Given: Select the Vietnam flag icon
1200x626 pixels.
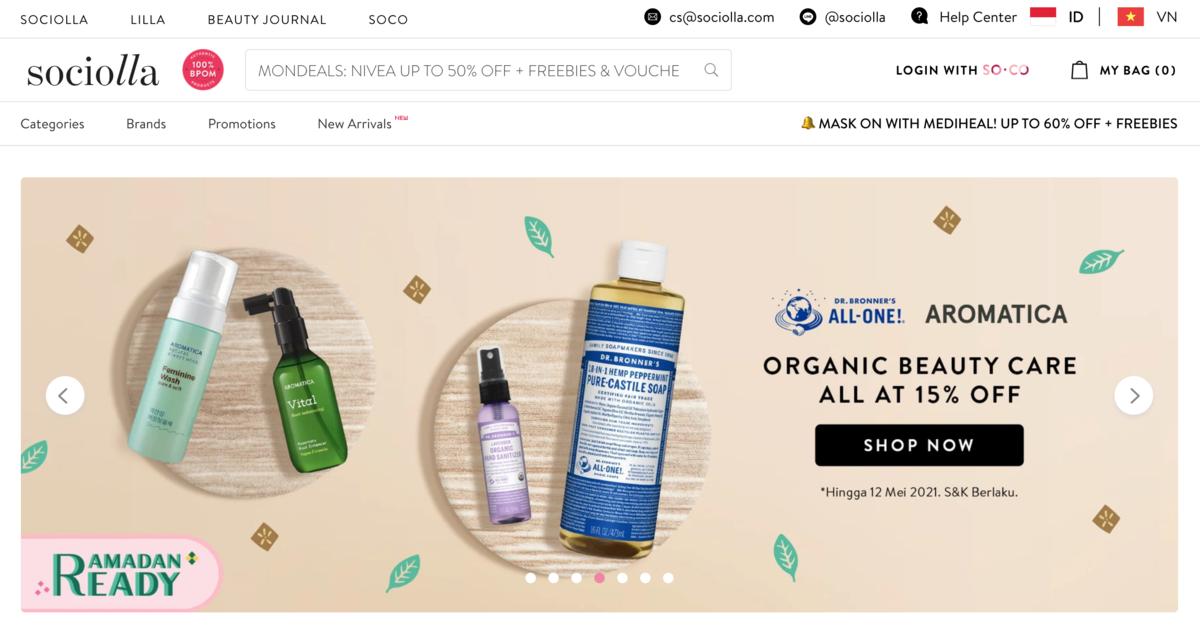Looking at the screenshot, I should pyautogui.click(x=1131, y=17).
